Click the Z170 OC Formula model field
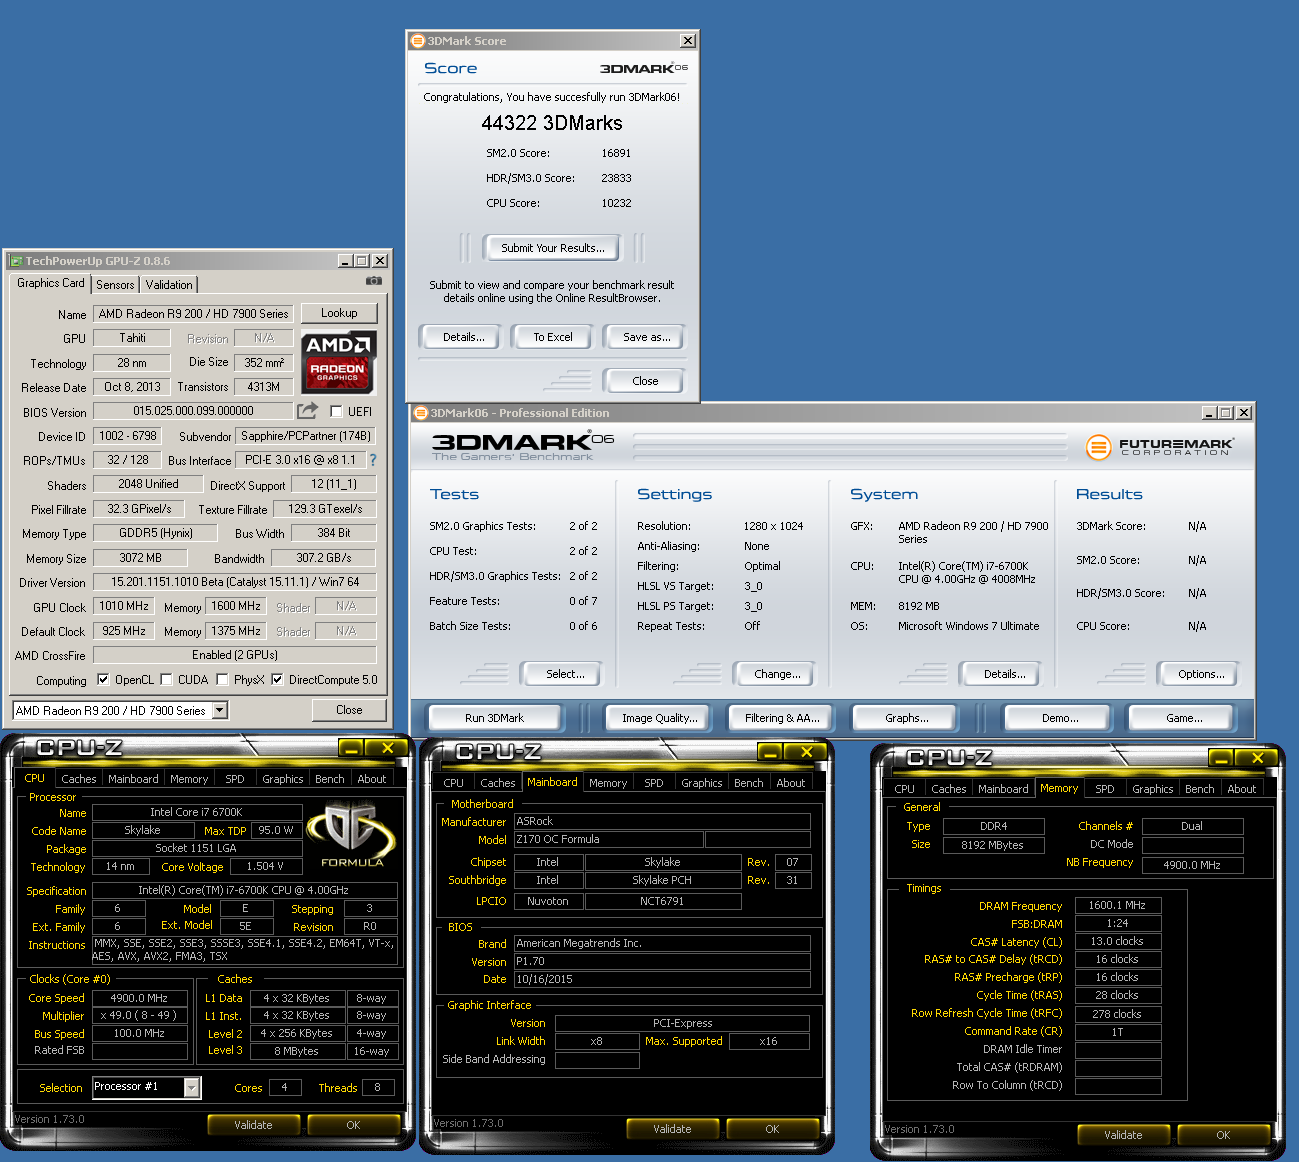The image size is (1299, 1162). [608, 840]
